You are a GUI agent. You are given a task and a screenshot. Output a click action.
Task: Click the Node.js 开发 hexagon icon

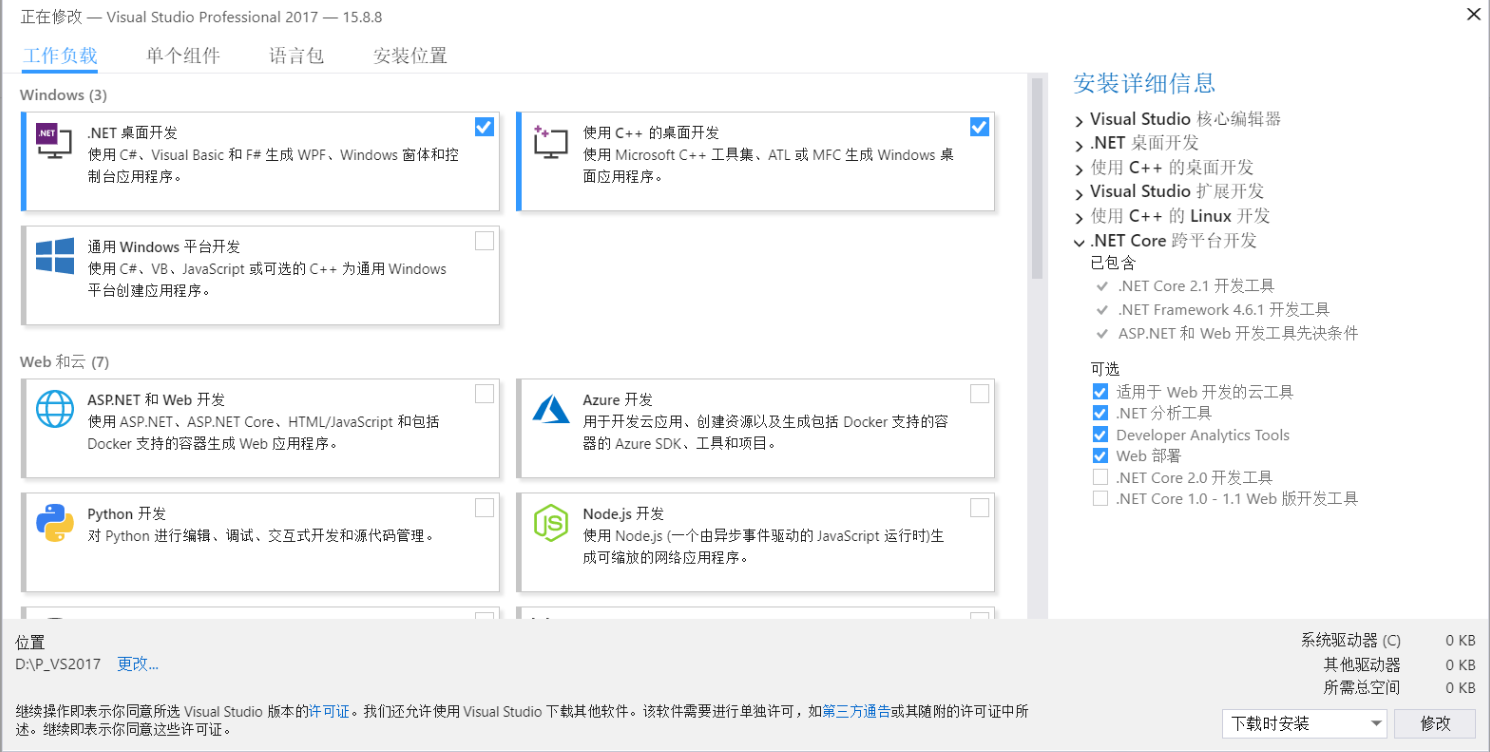click(x=551, y=522)
